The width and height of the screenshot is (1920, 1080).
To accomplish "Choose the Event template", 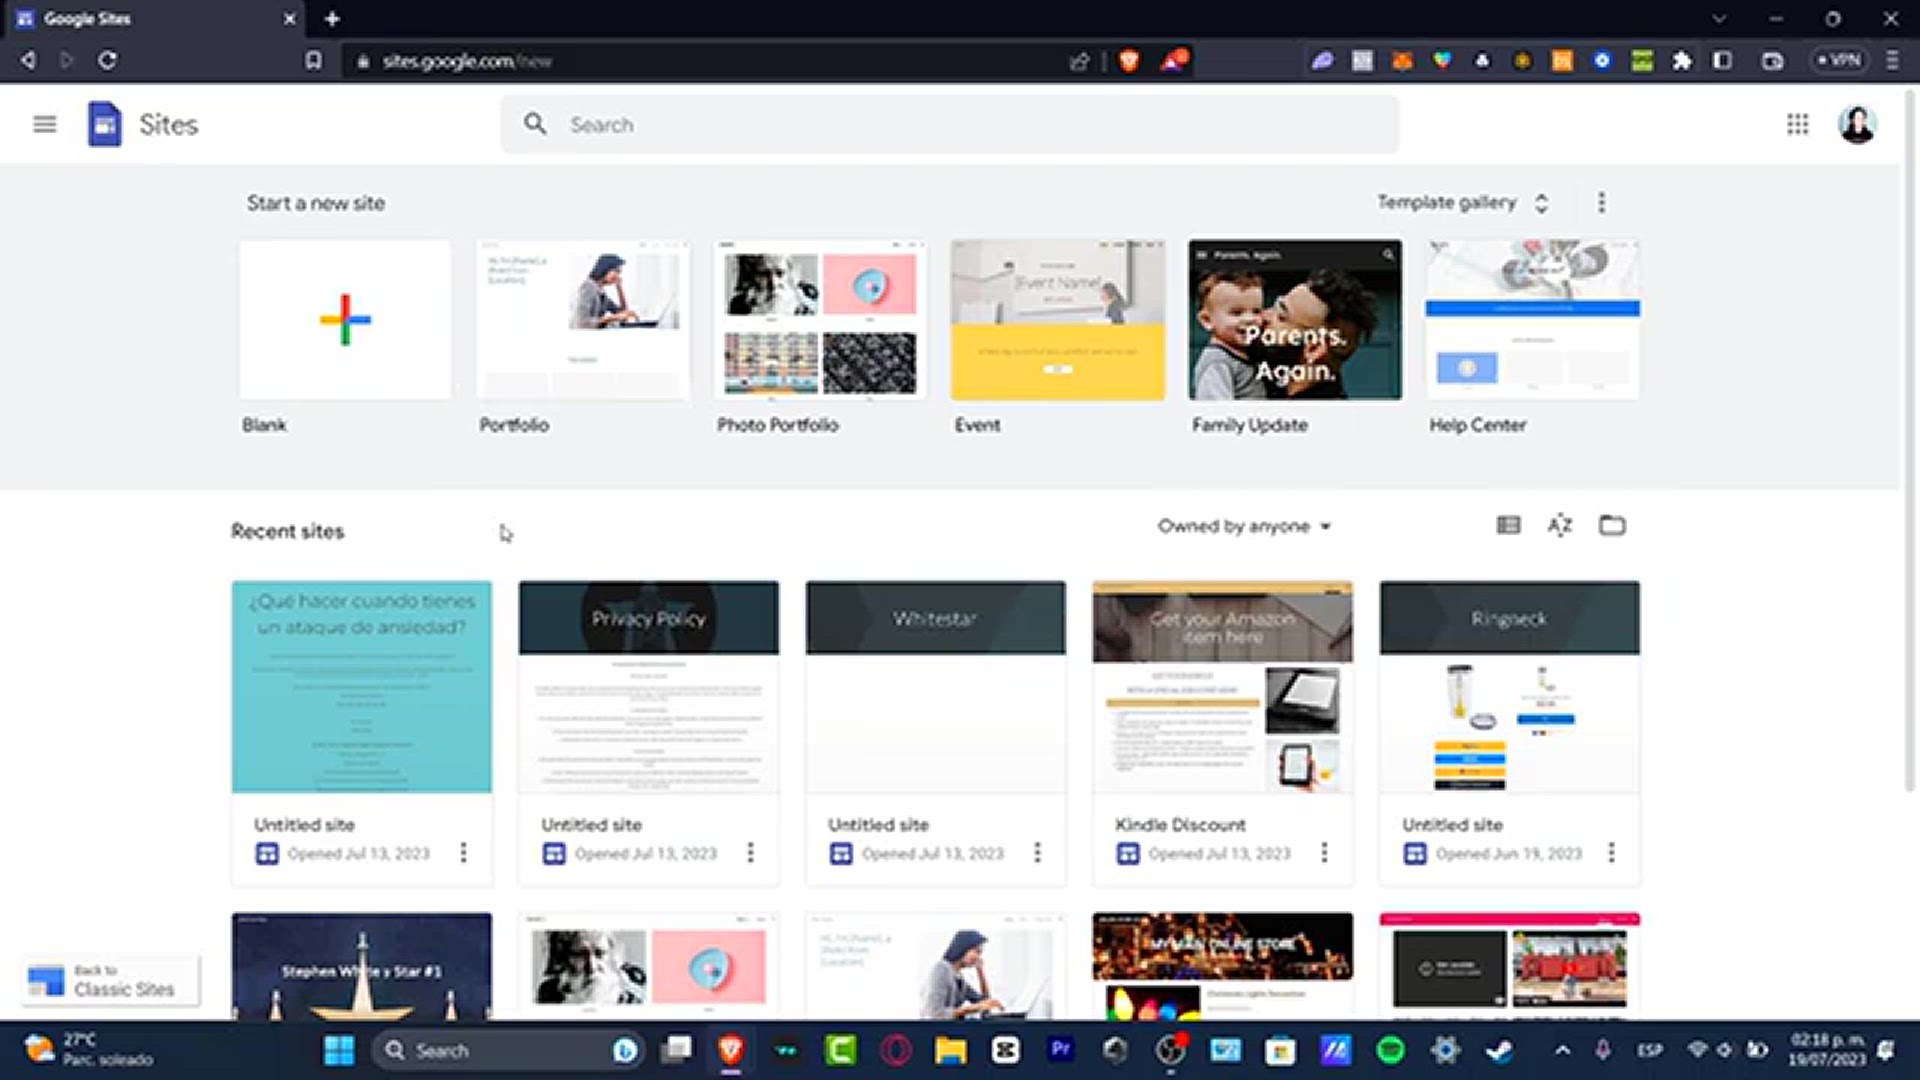I will click(x=1058, y=320).
